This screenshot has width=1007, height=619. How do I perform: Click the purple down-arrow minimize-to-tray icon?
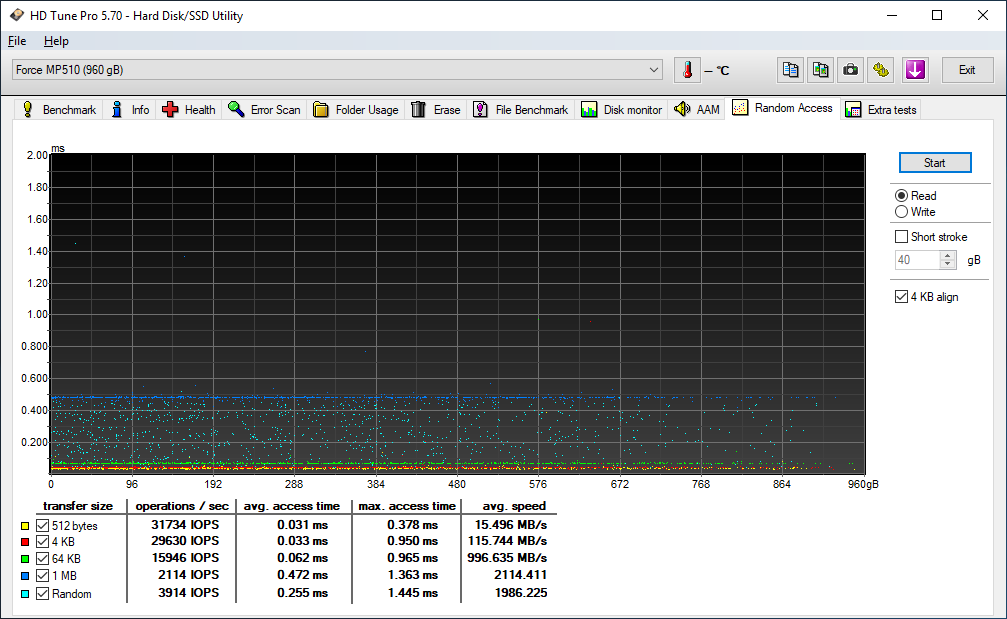(915, 70)
